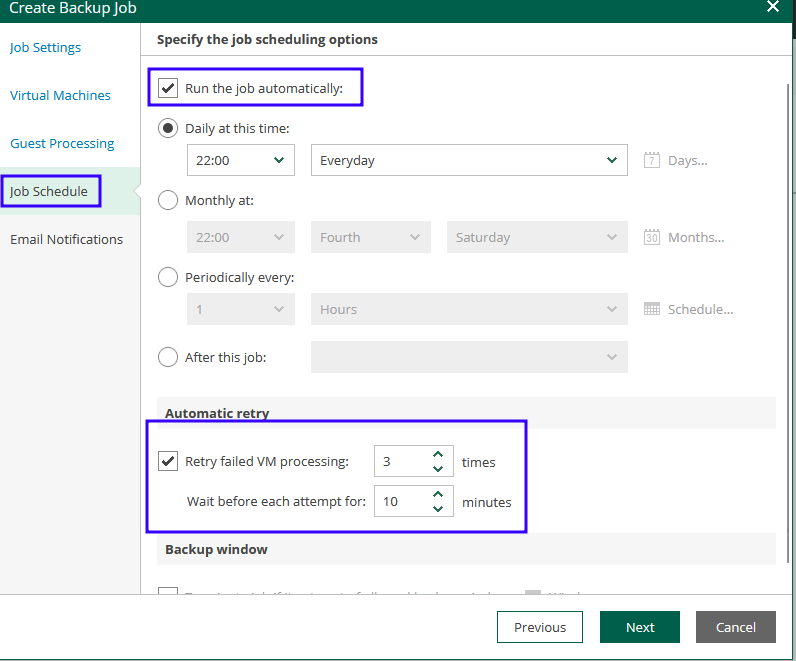Open the Months... link
Viewport: 796px width, 661px height.
coord(696,237)
